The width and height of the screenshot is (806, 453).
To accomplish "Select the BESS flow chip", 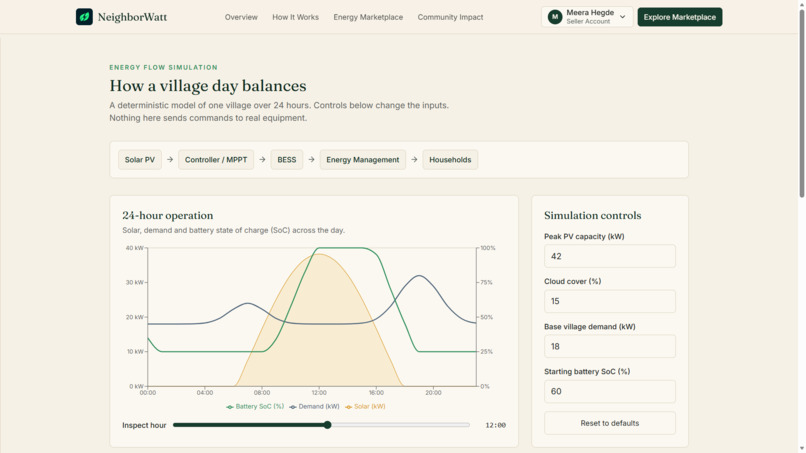I will (x=287, y=160).
